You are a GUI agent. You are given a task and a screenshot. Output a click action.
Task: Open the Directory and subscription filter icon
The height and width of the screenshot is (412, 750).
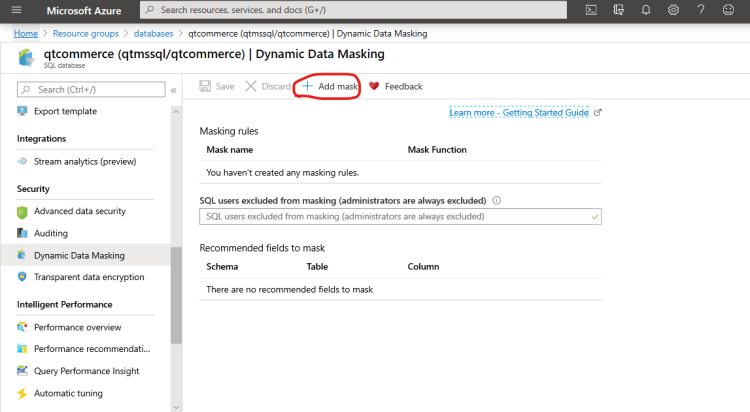pyautogui.click(x=618, y=10)
